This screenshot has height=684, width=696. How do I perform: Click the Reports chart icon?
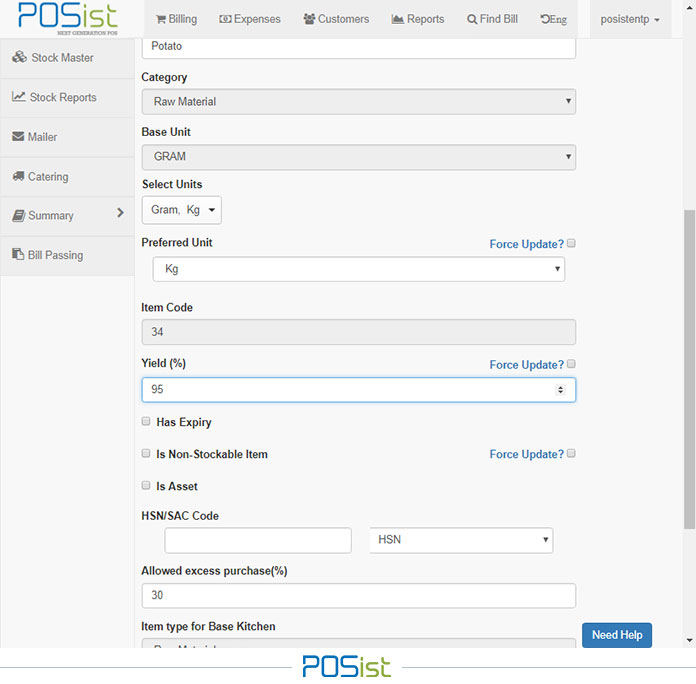coord(398,19)
